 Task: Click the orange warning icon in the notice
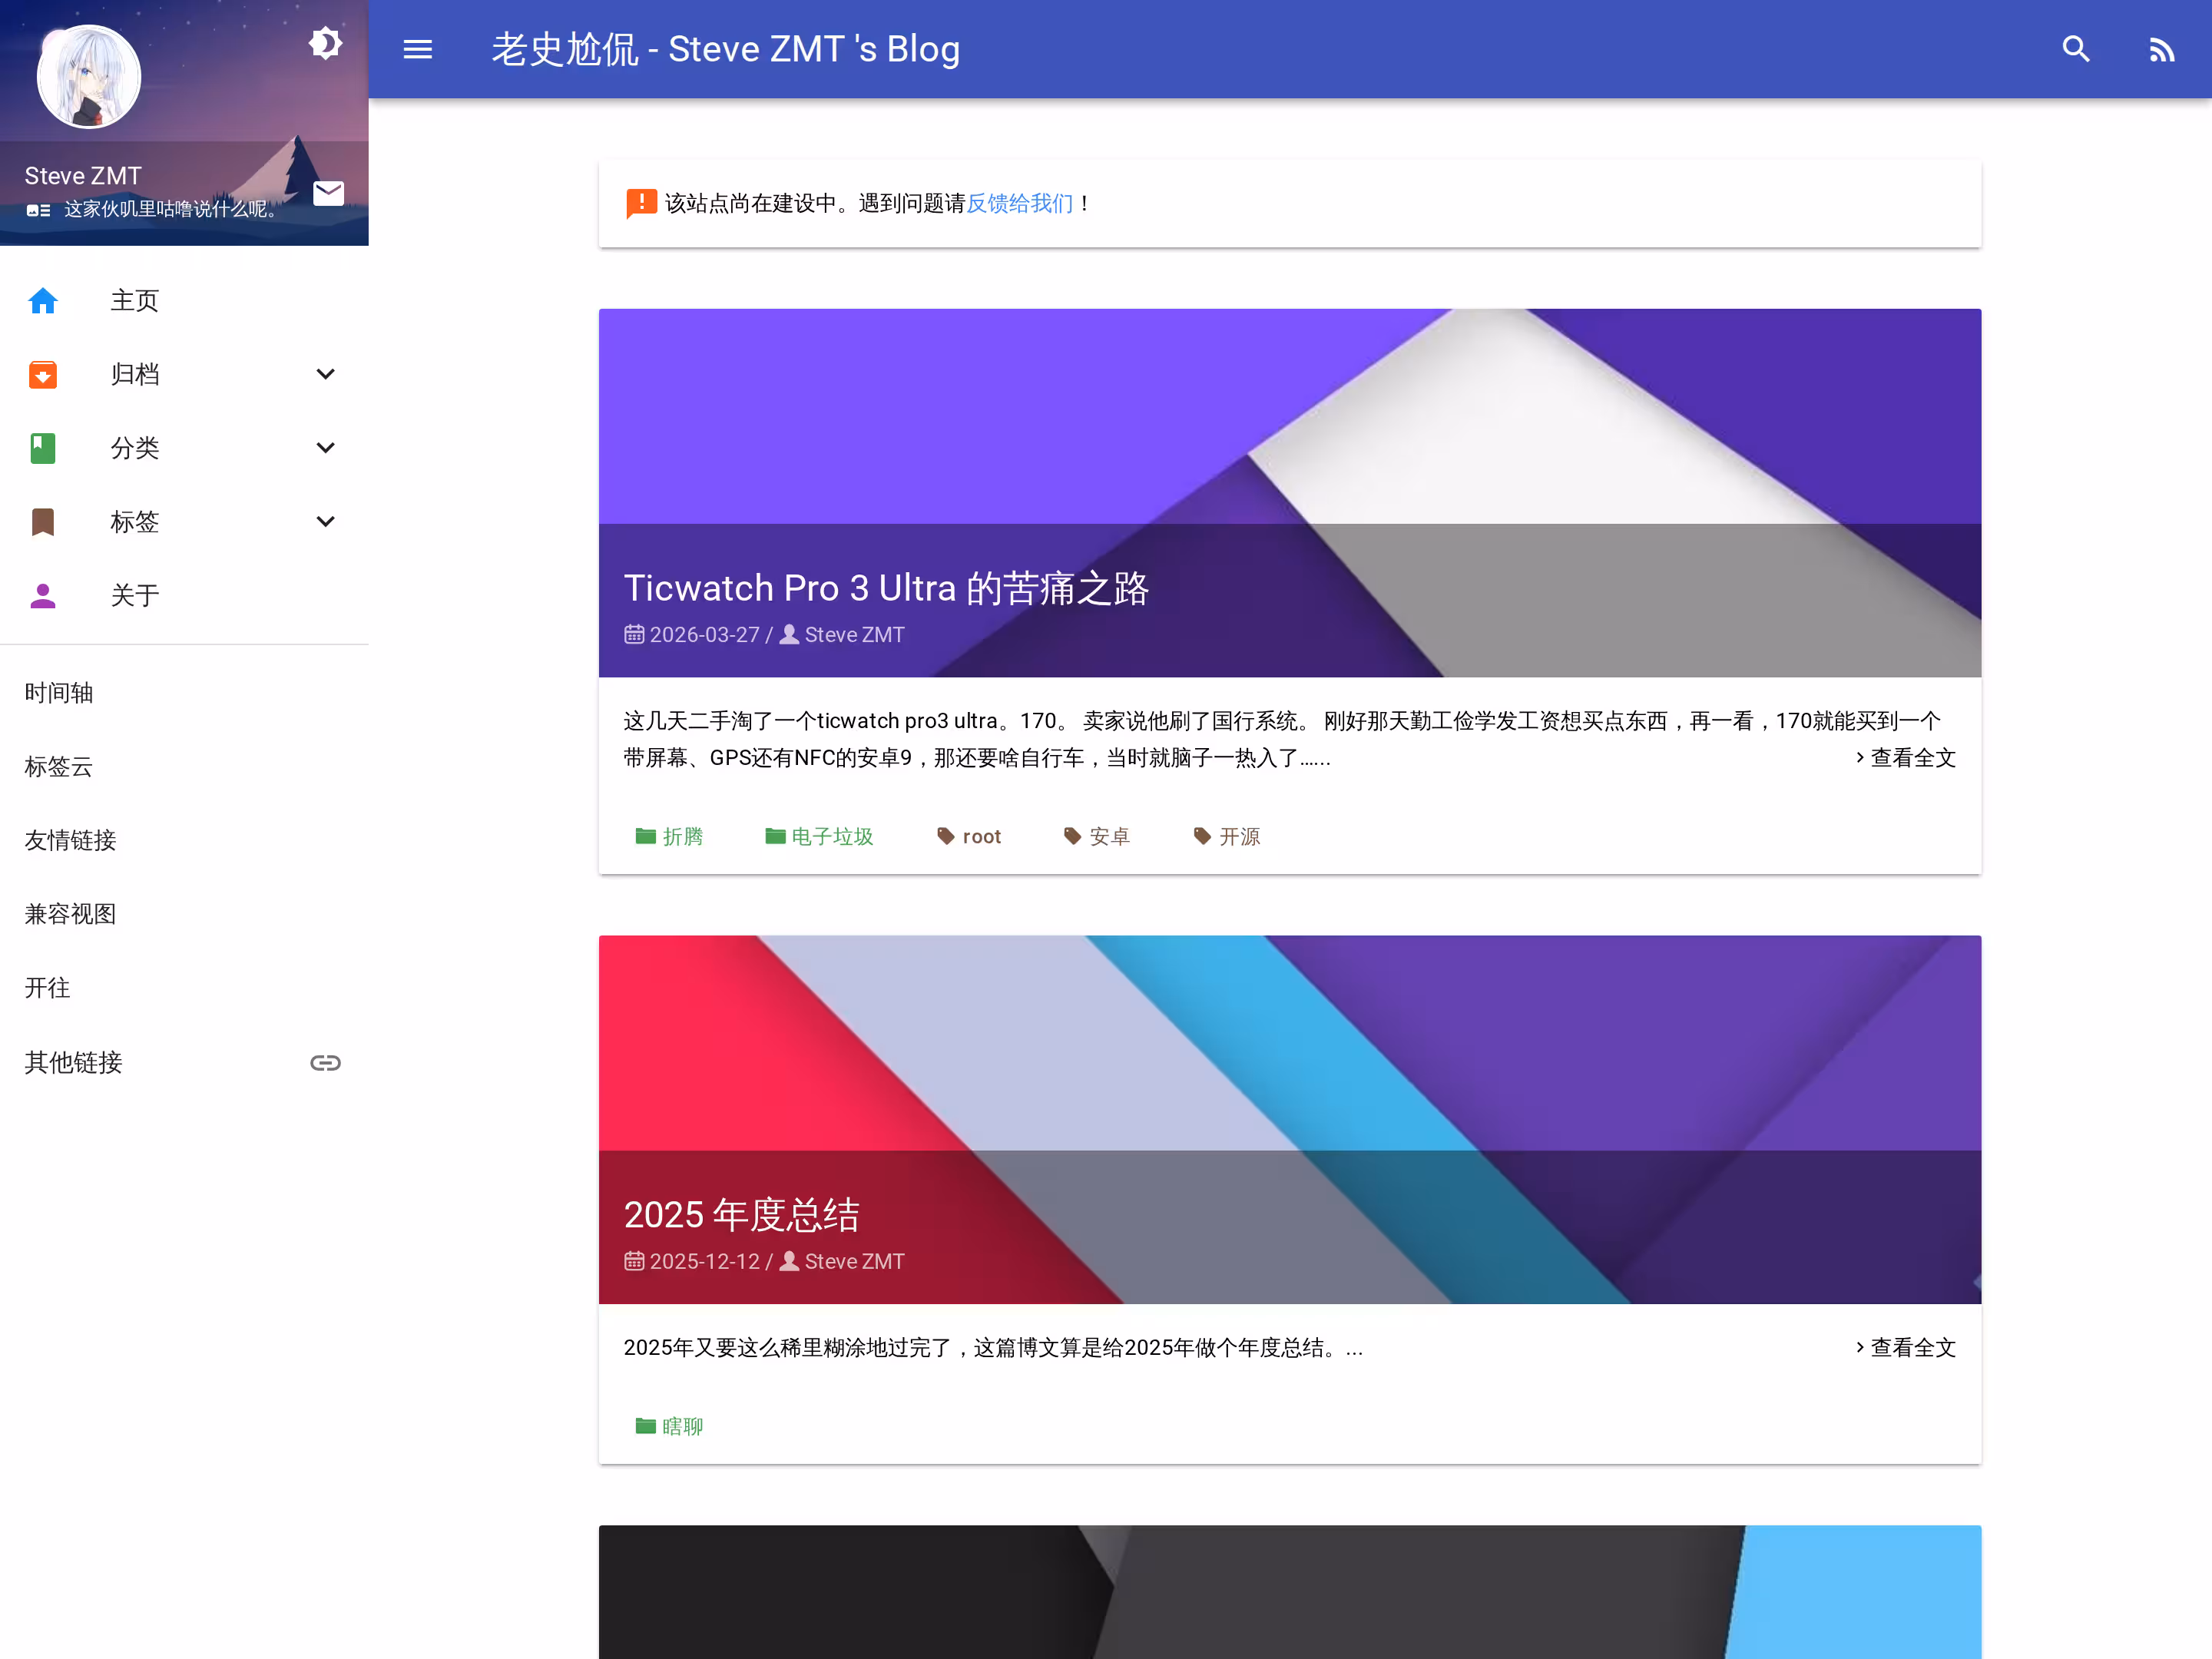coord(641,203)
